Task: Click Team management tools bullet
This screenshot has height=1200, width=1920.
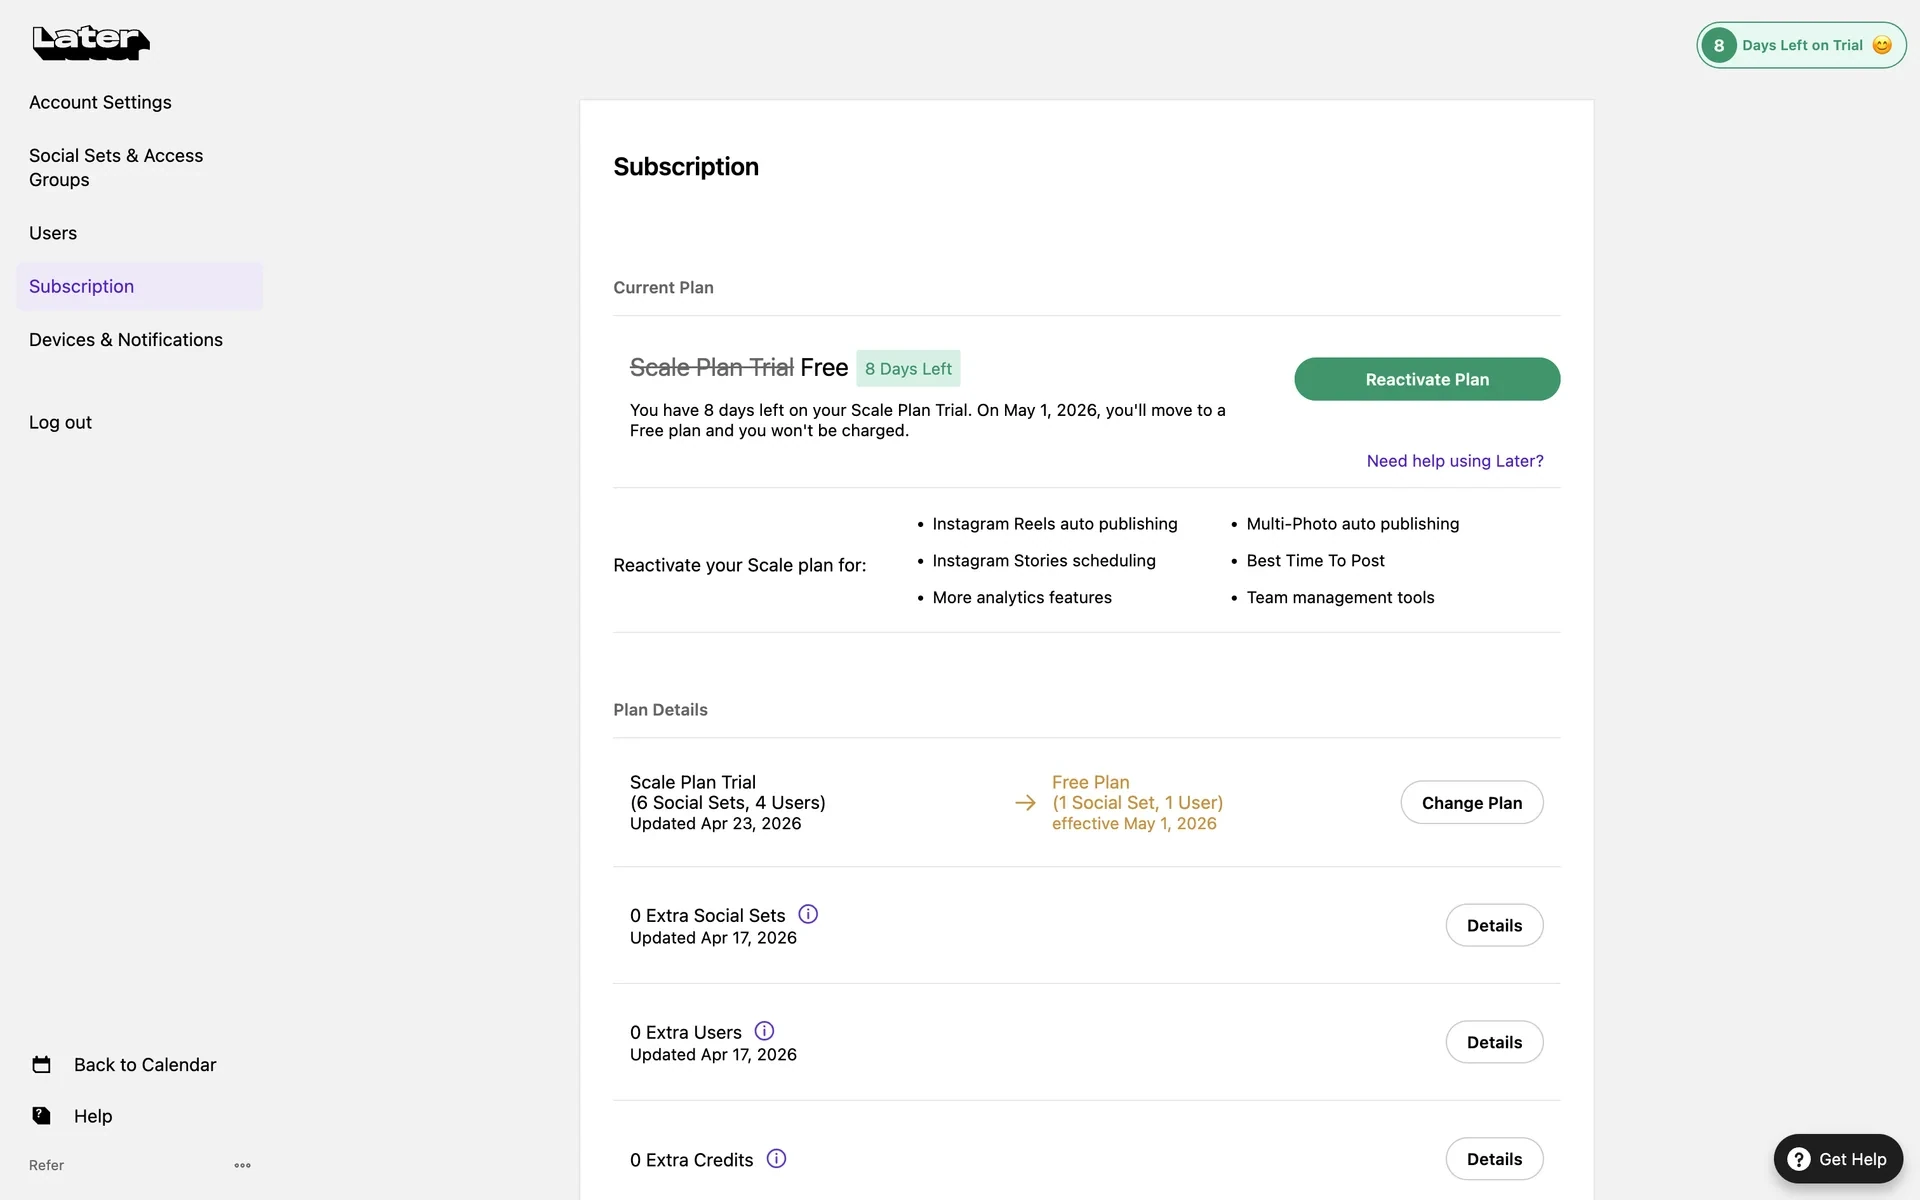Action: coord(1340,598)
